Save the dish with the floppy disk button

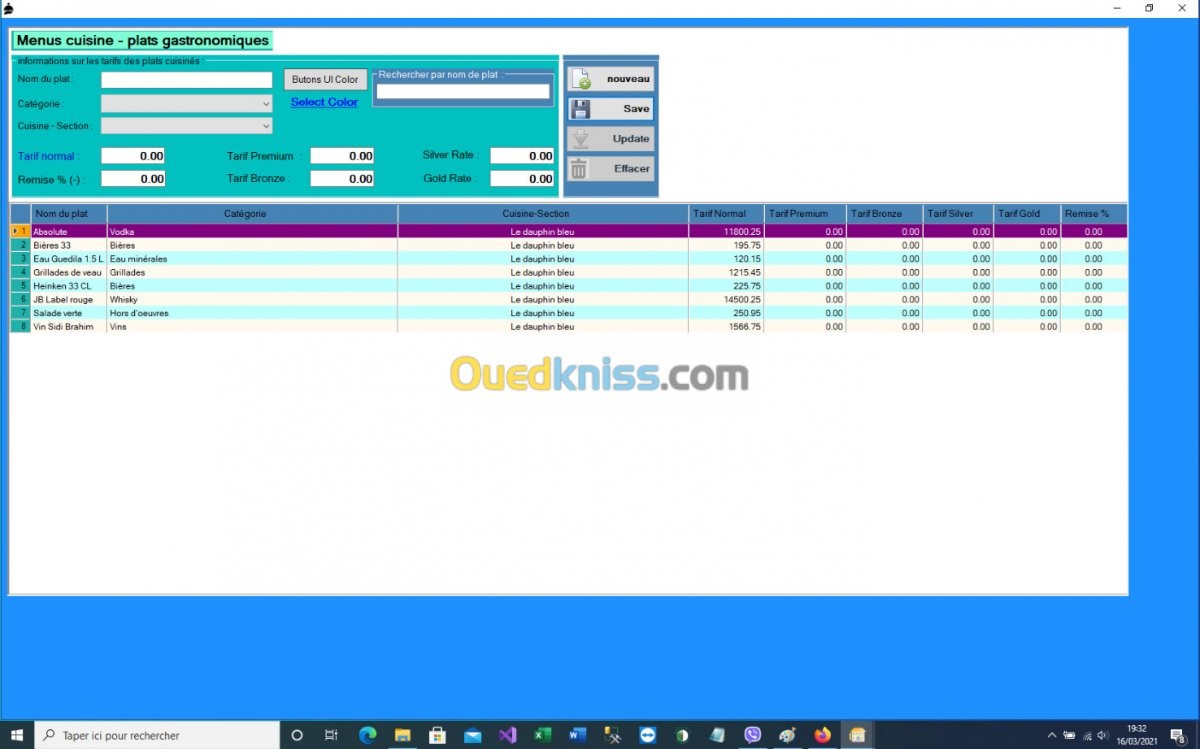611,109
